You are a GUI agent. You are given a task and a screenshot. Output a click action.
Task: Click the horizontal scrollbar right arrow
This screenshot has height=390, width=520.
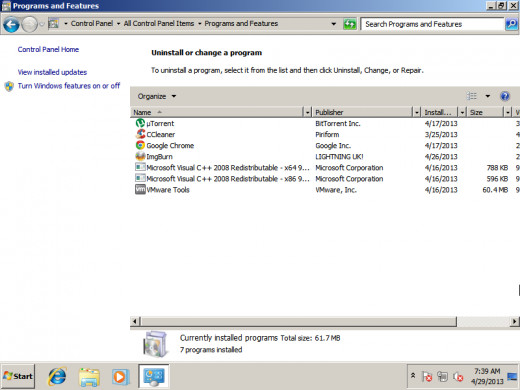pyautogui.click(x=515, y=321)
